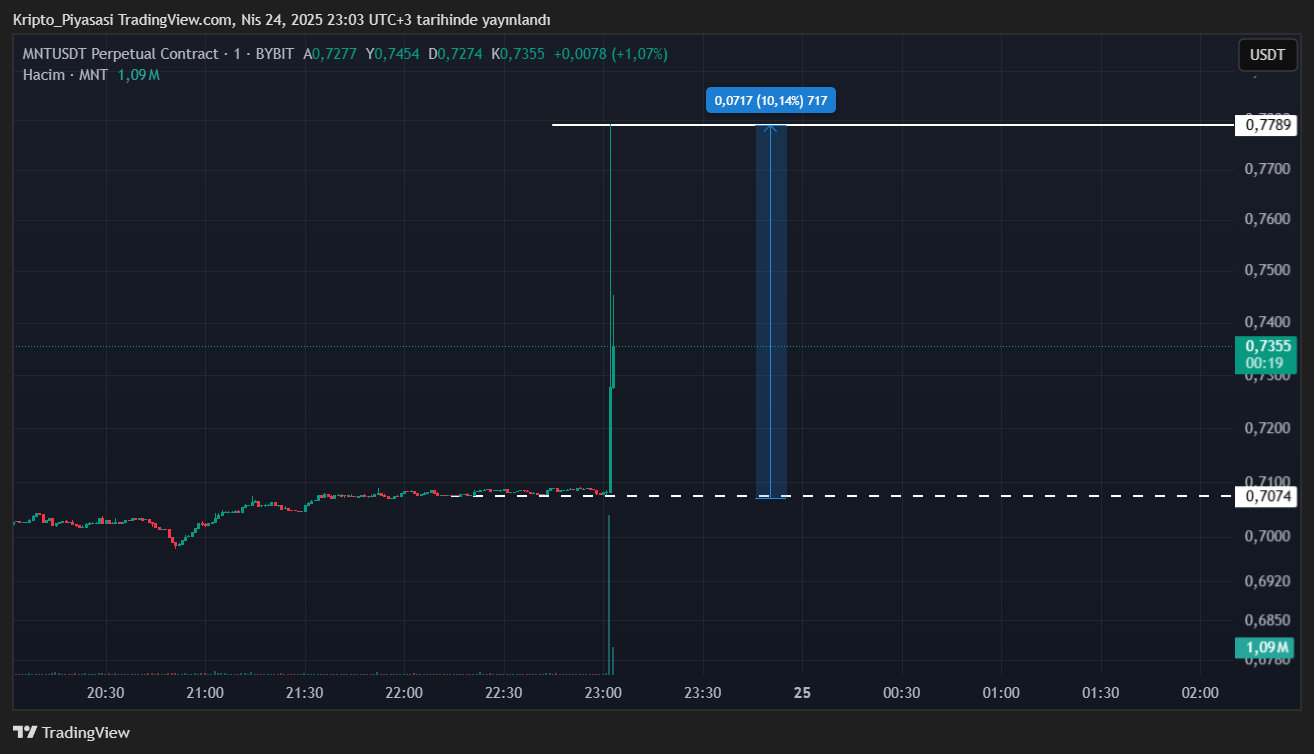
Task: Click the green volume label 1,09M on the price axis
Action: pos(1267,647)
